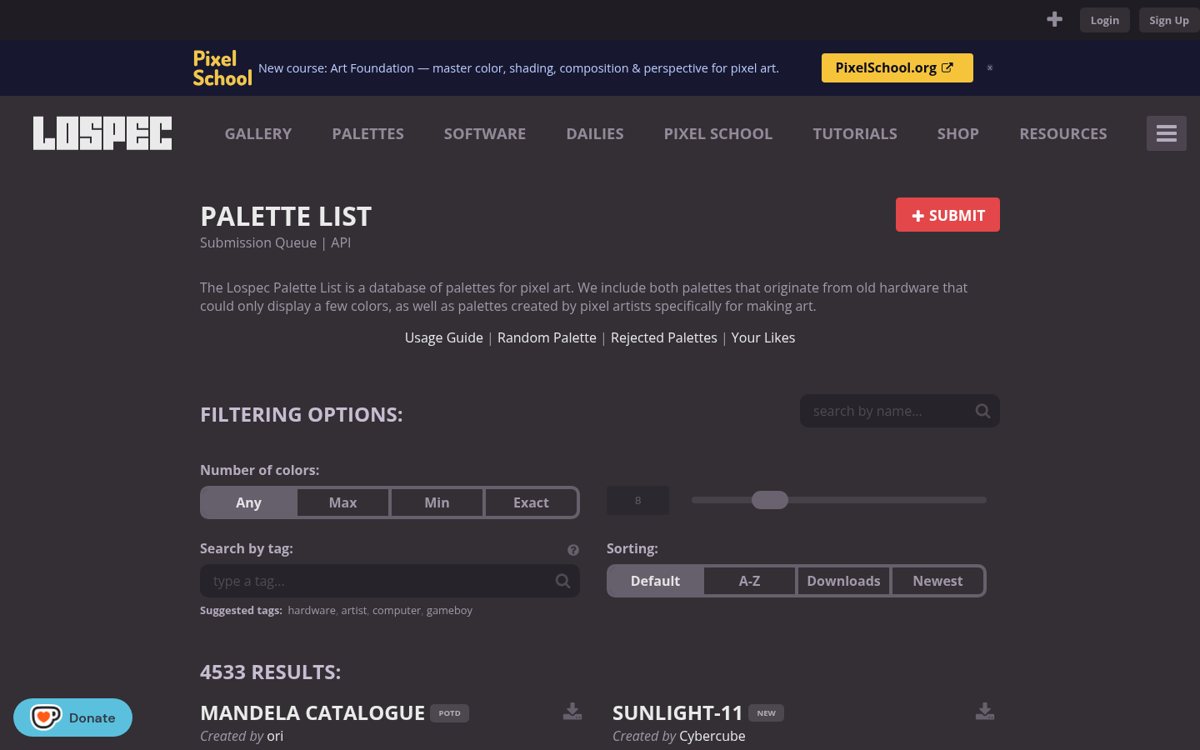1200x750 pixels.
Task: Select the Min color count option
Action: click(437, 503)
